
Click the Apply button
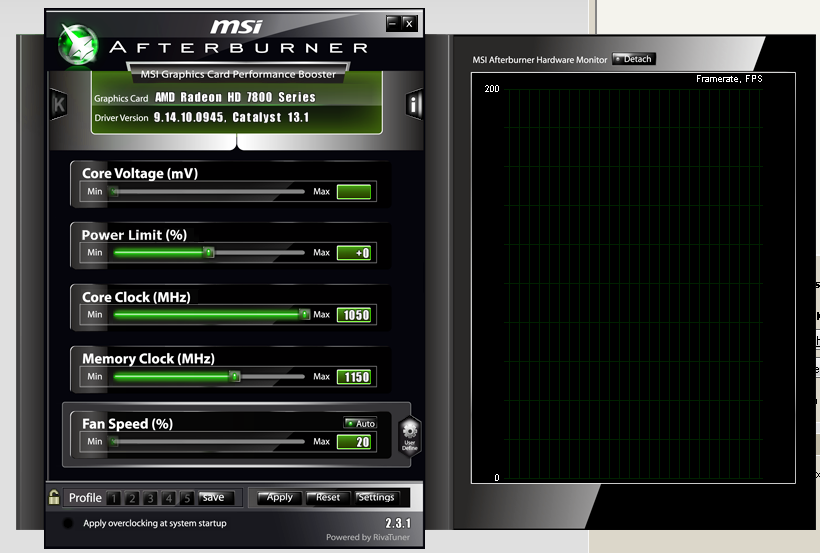click(280, 498)
